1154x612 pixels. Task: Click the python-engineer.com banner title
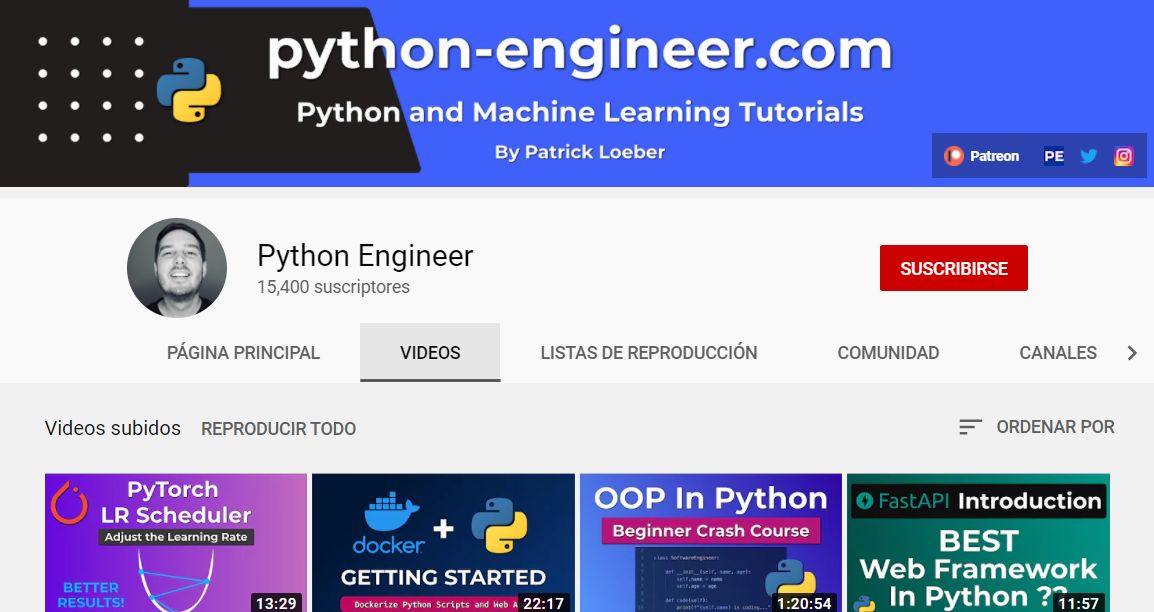579,51
